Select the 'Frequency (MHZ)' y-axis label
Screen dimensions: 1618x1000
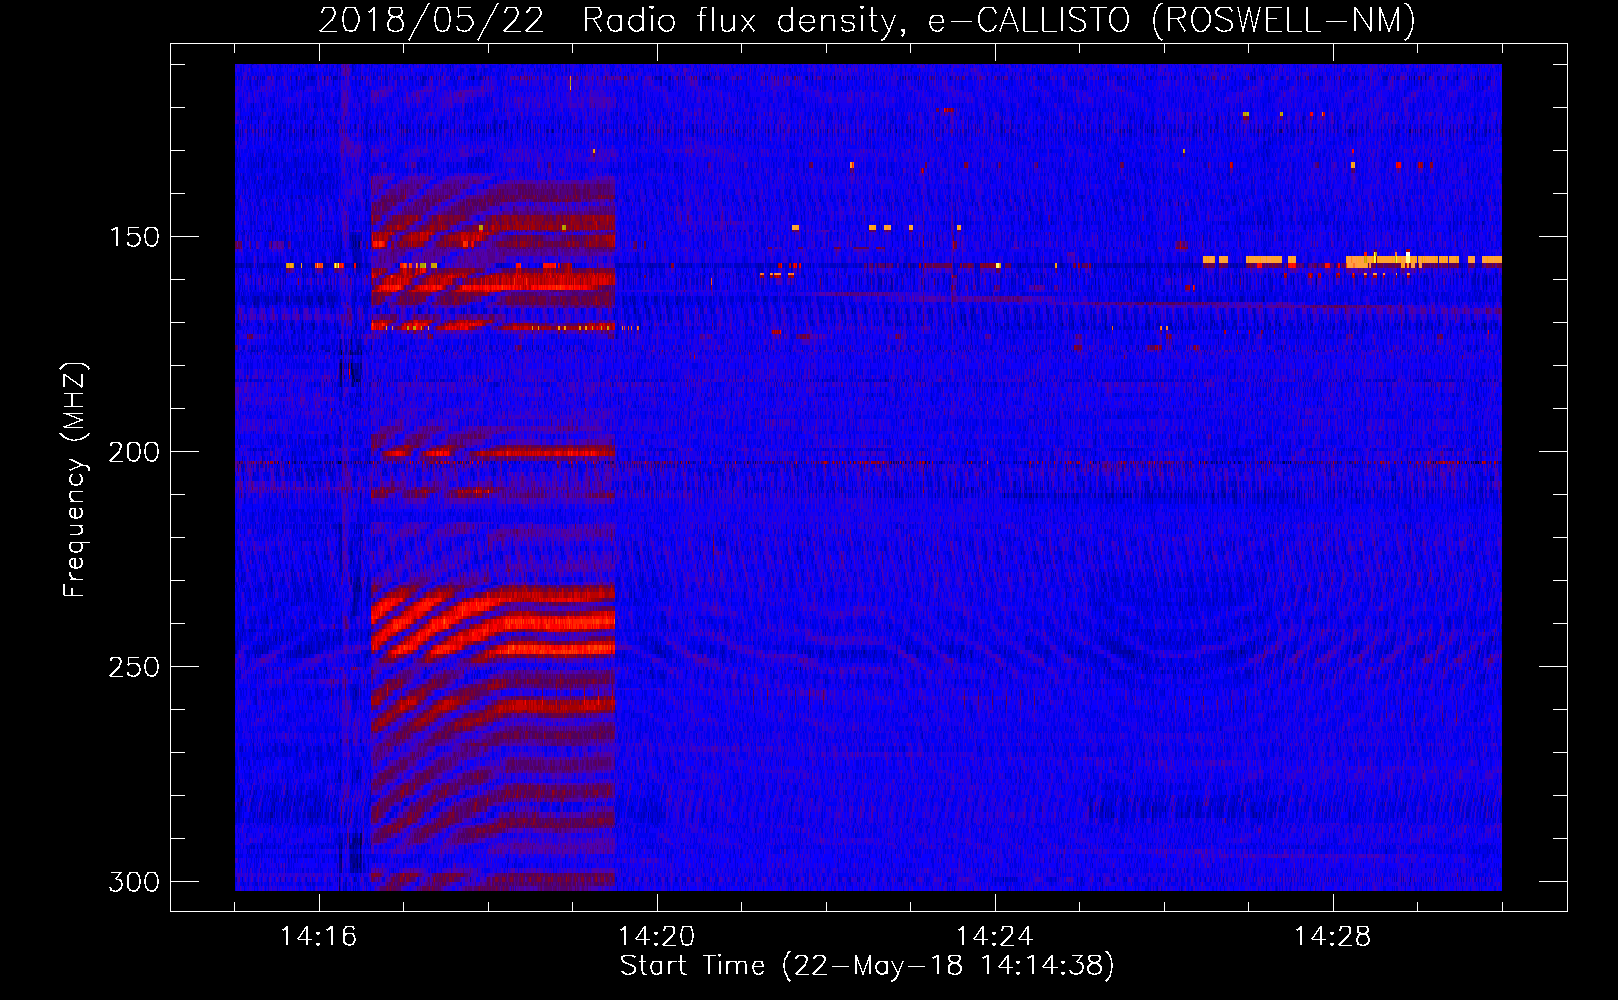tap(75, 480)
